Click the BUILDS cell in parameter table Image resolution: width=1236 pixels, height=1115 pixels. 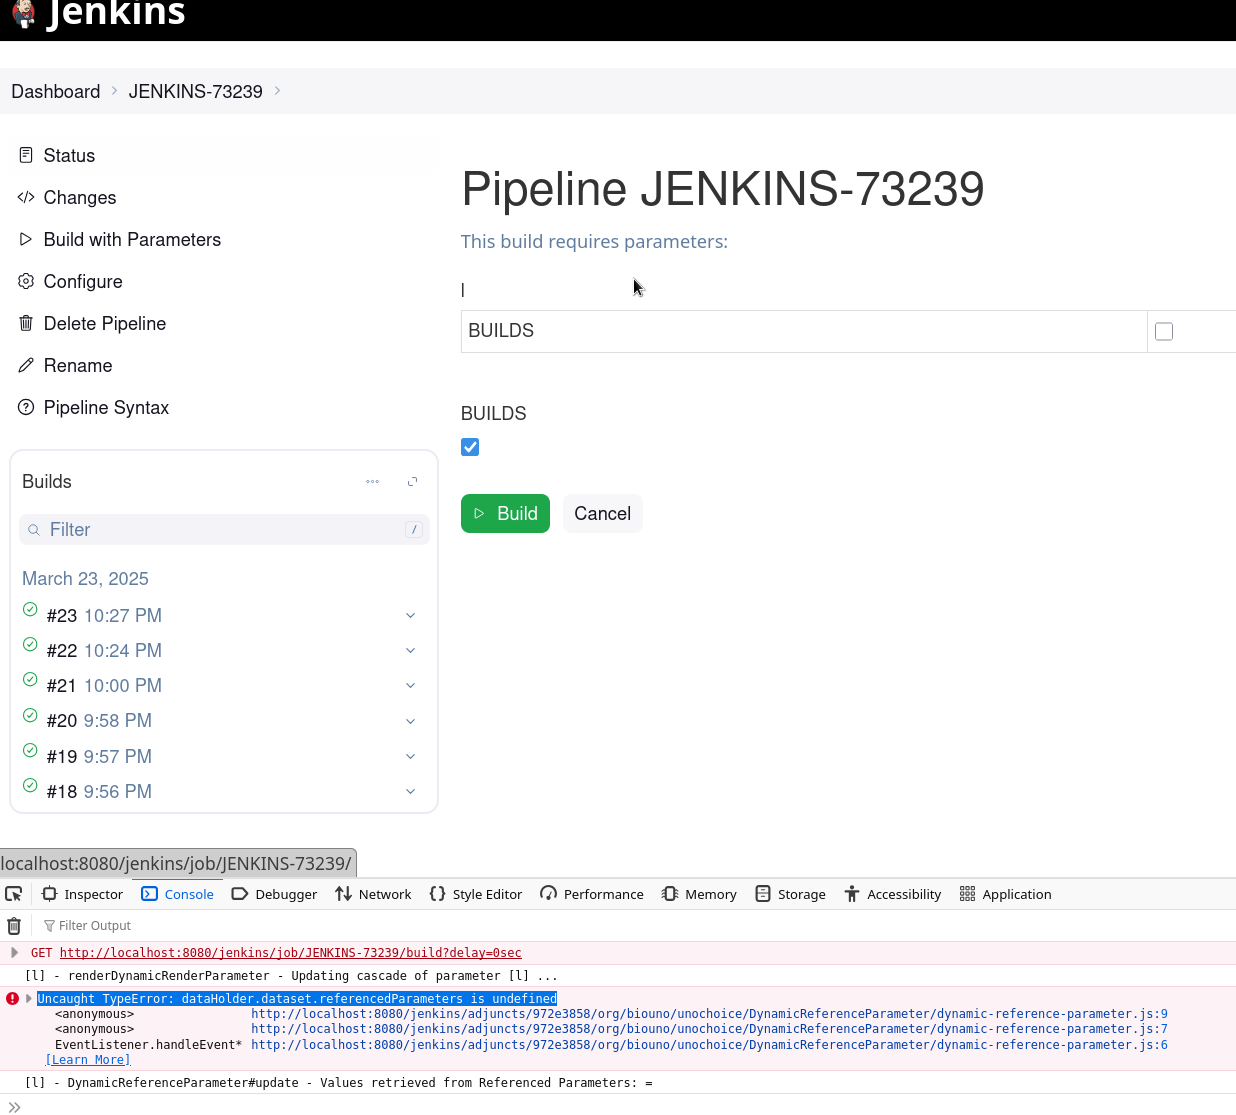pyautogui.click(x=804, y=331)
